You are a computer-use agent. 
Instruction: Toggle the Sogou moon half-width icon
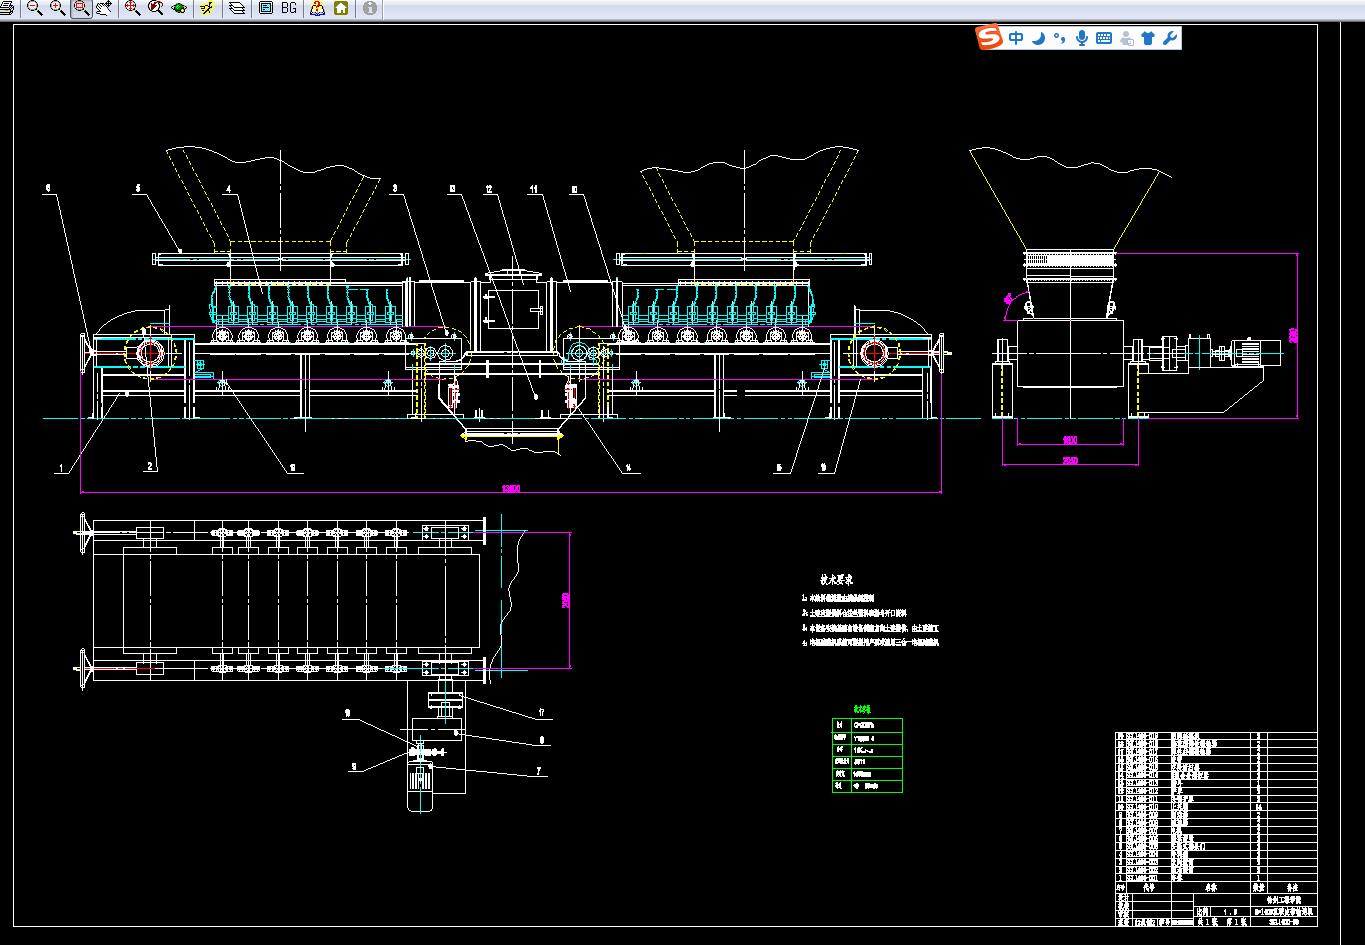(1038, 38)
